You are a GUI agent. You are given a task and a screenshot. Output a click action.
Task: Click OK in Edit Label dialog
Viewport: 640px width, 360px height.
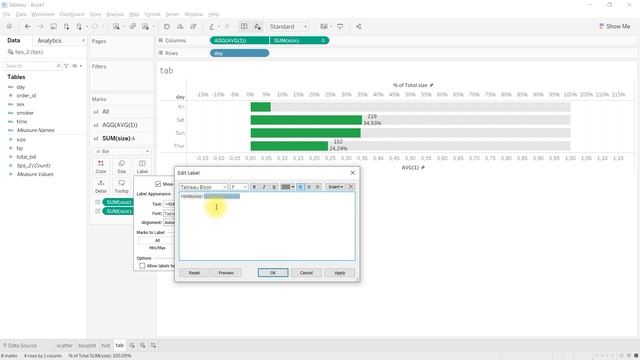pyautogui.click(x=273, y=273)
